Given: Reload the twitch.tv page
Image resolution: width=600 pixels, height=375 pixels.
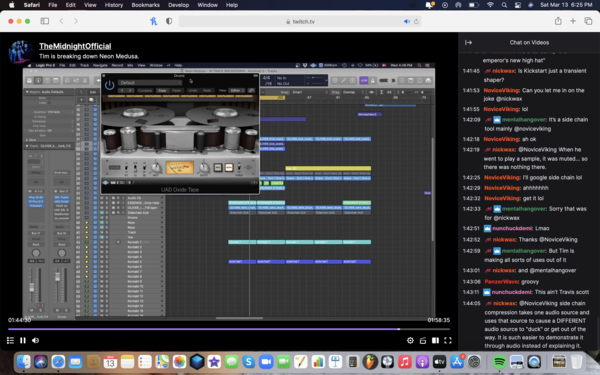Looking at the screenshot, I should point(416,21).
